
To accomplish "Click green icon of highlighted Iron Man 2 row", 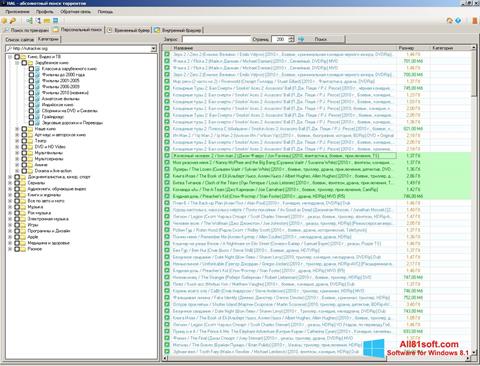I will click(167, 156).
